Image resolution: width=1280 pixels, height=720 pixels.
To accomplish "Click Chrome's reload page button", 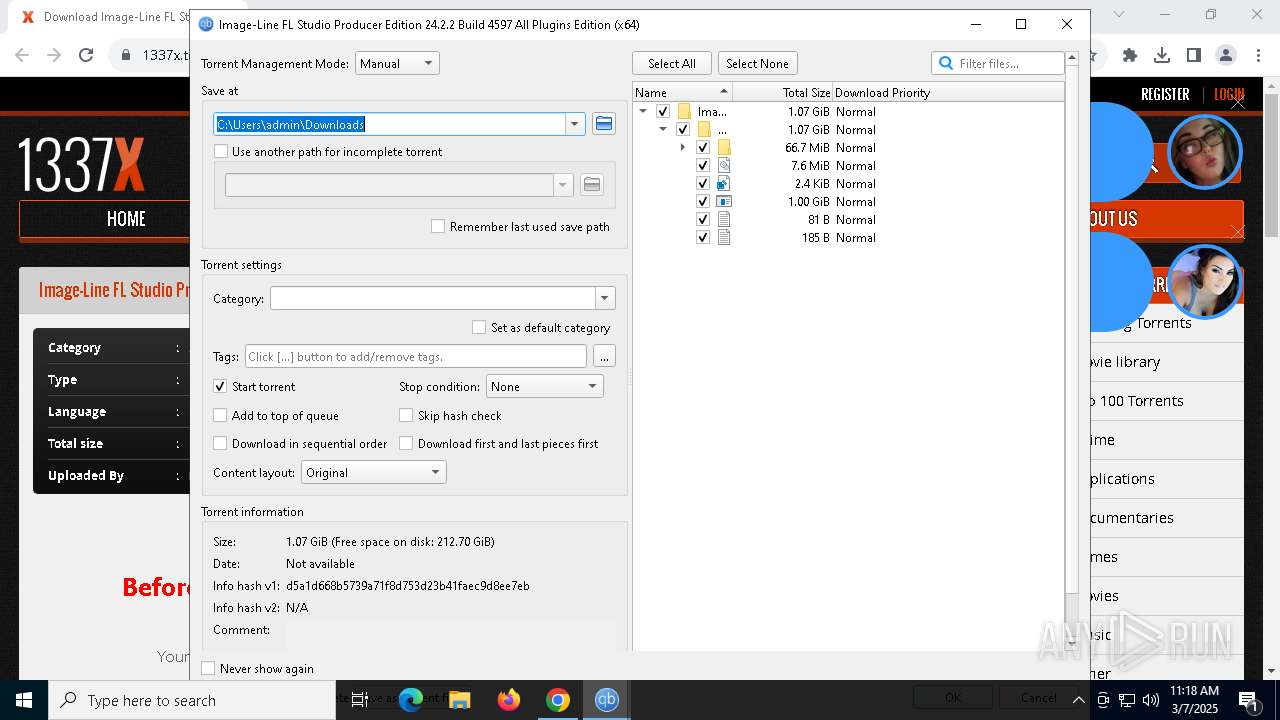I will click(86, 55).
